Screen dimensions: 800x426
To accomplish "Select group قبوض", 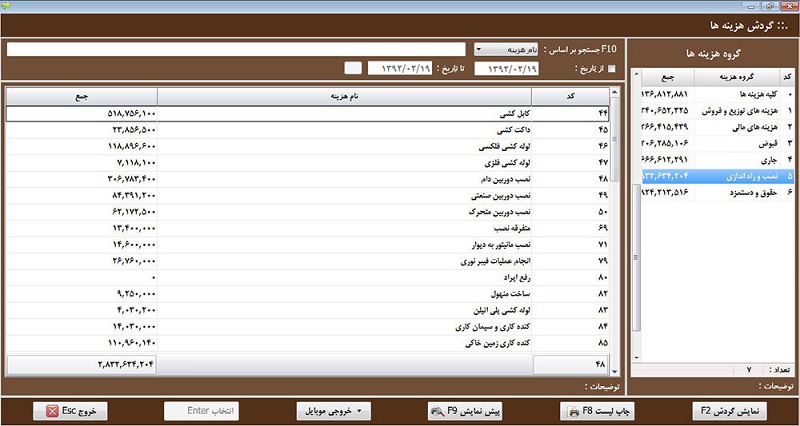I will pos(717,143).
